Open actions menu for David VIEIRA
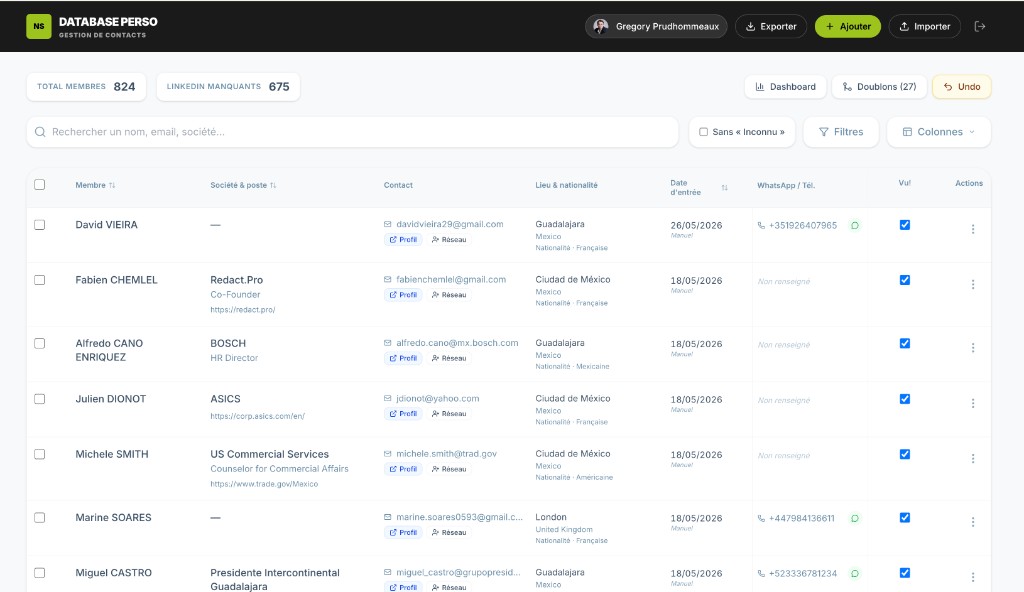Viewport: 1024px width, 592px height. 972,229
